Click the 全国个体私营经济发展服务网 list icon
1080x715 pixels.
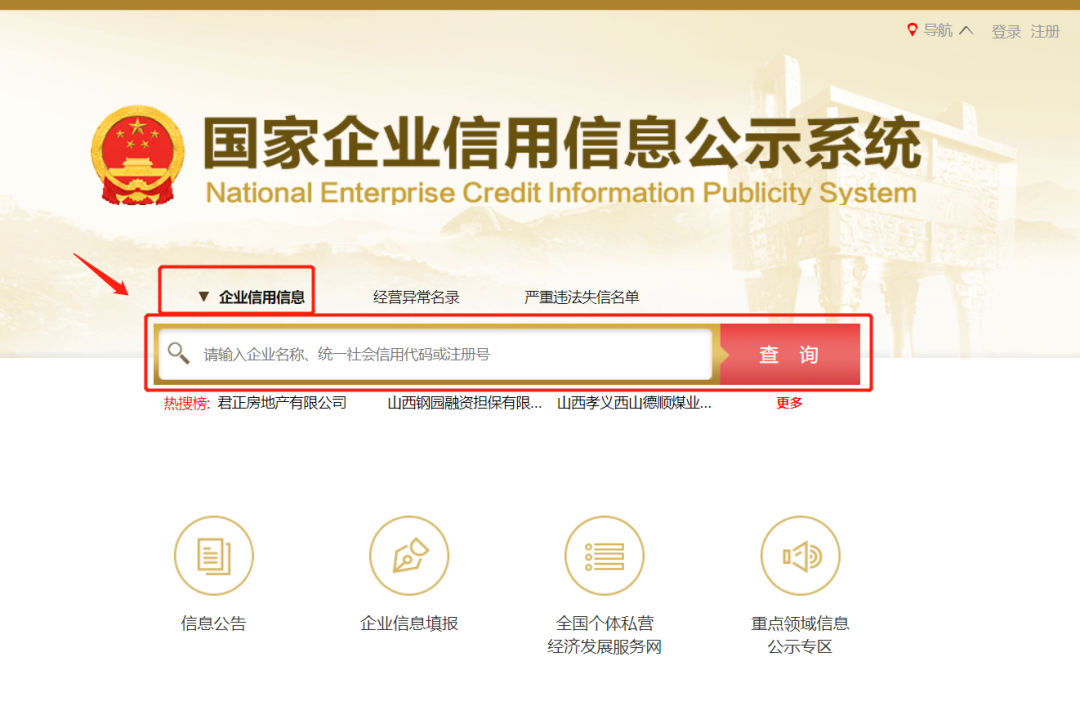click(605, 555)
